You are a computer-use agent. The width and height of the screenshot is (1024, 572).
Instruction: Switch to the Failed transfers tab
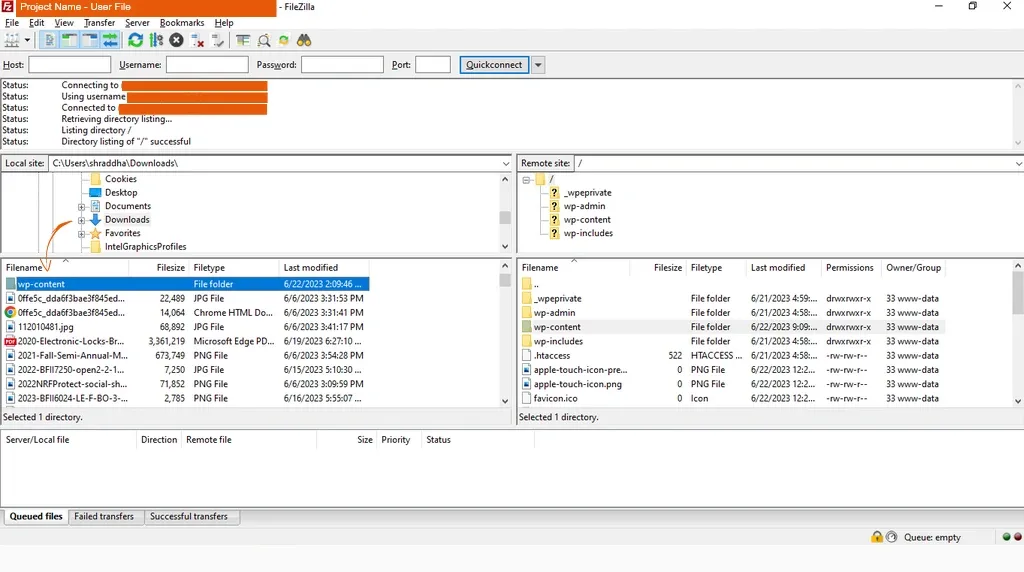[104, 516]
